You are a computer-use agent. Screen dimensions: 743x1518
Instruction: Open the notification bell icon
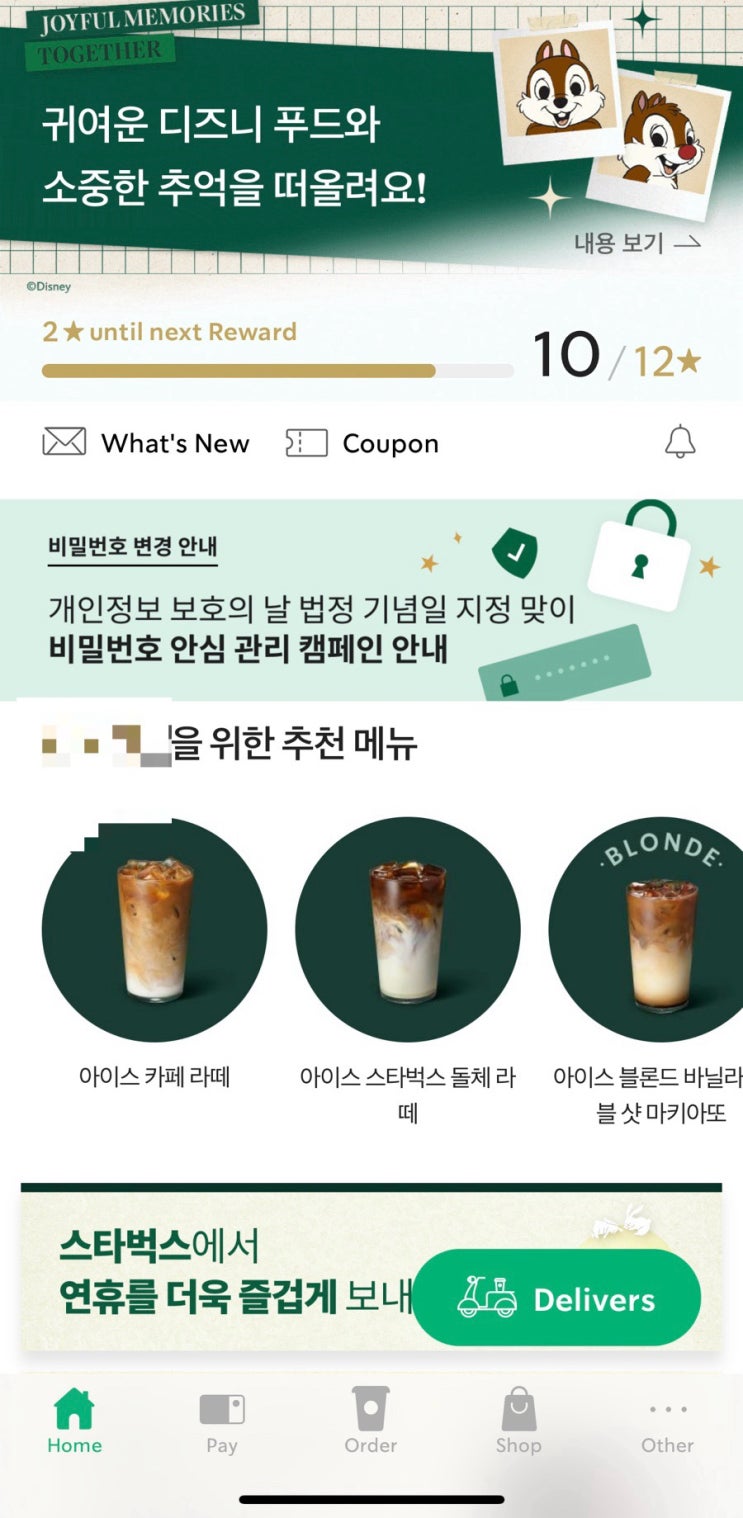[x=680, y=441]
